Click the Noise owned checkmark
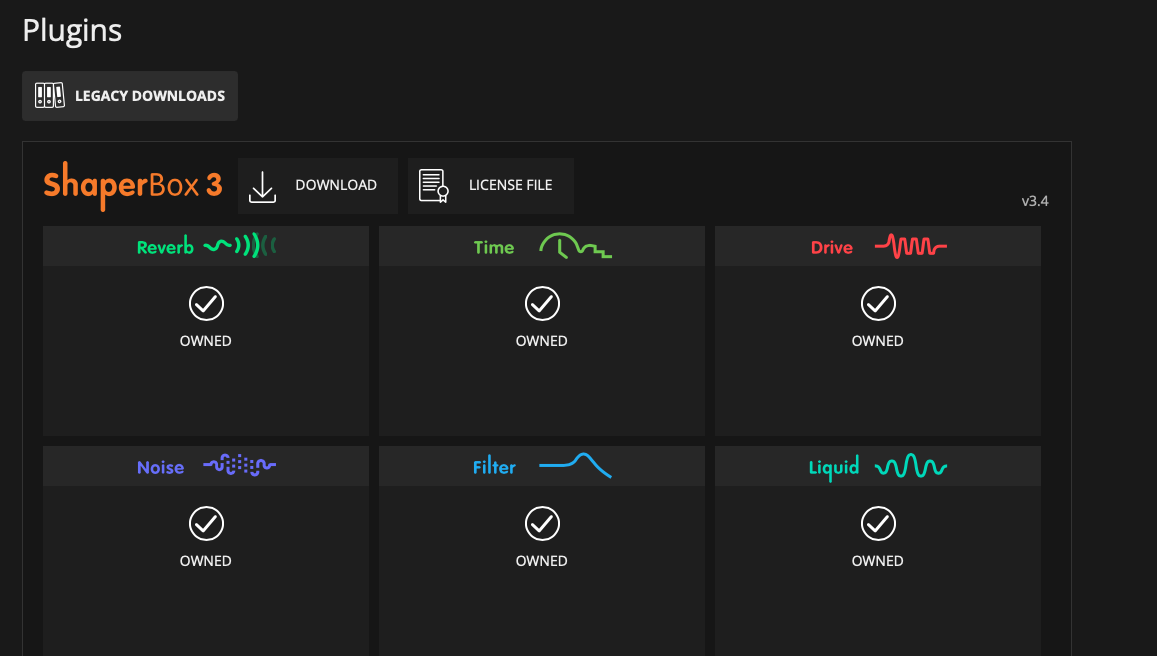This screenshot has height=656, width=1157. click(206, 523)
